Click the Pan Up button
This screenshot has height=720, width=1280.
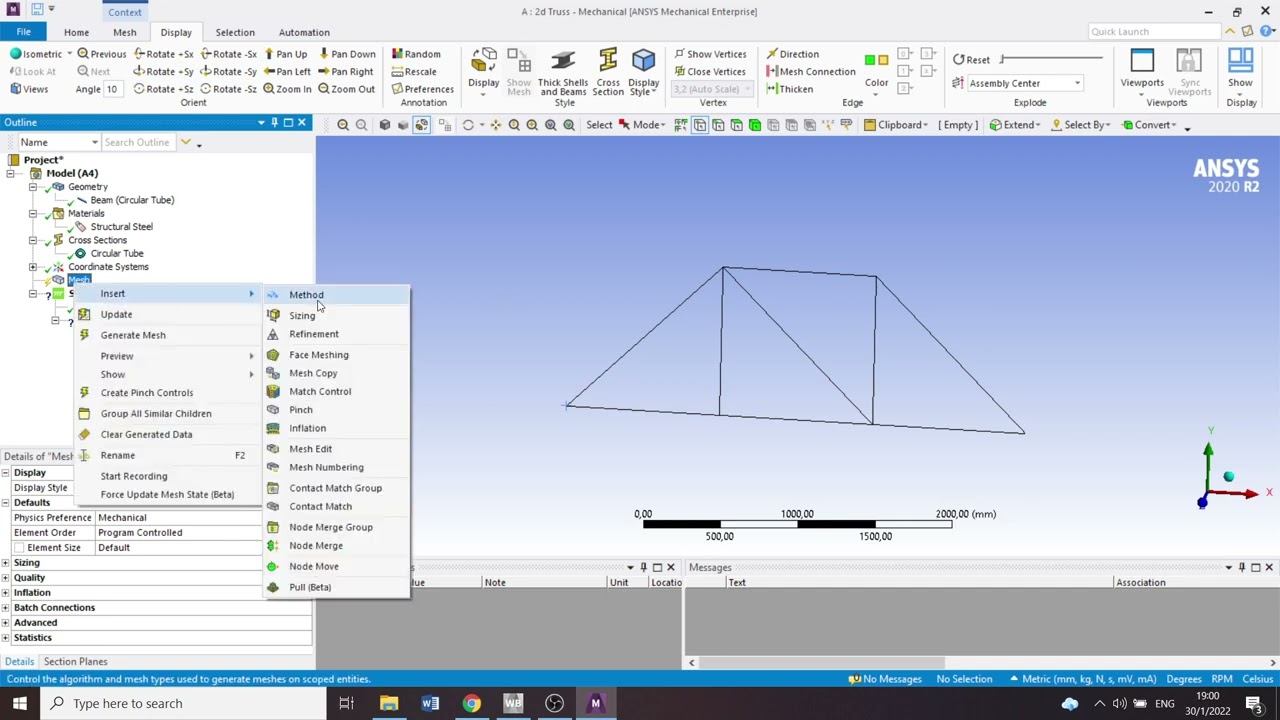click(x=285, y=54)
